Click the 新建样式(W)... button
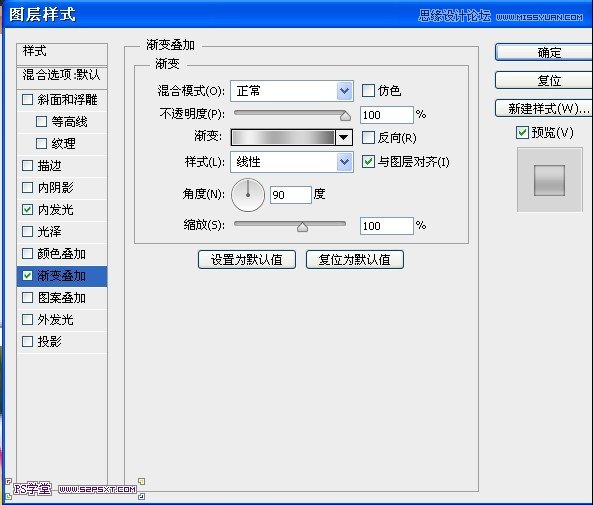This screenshot has height=505, width=593. pos(544,109)
